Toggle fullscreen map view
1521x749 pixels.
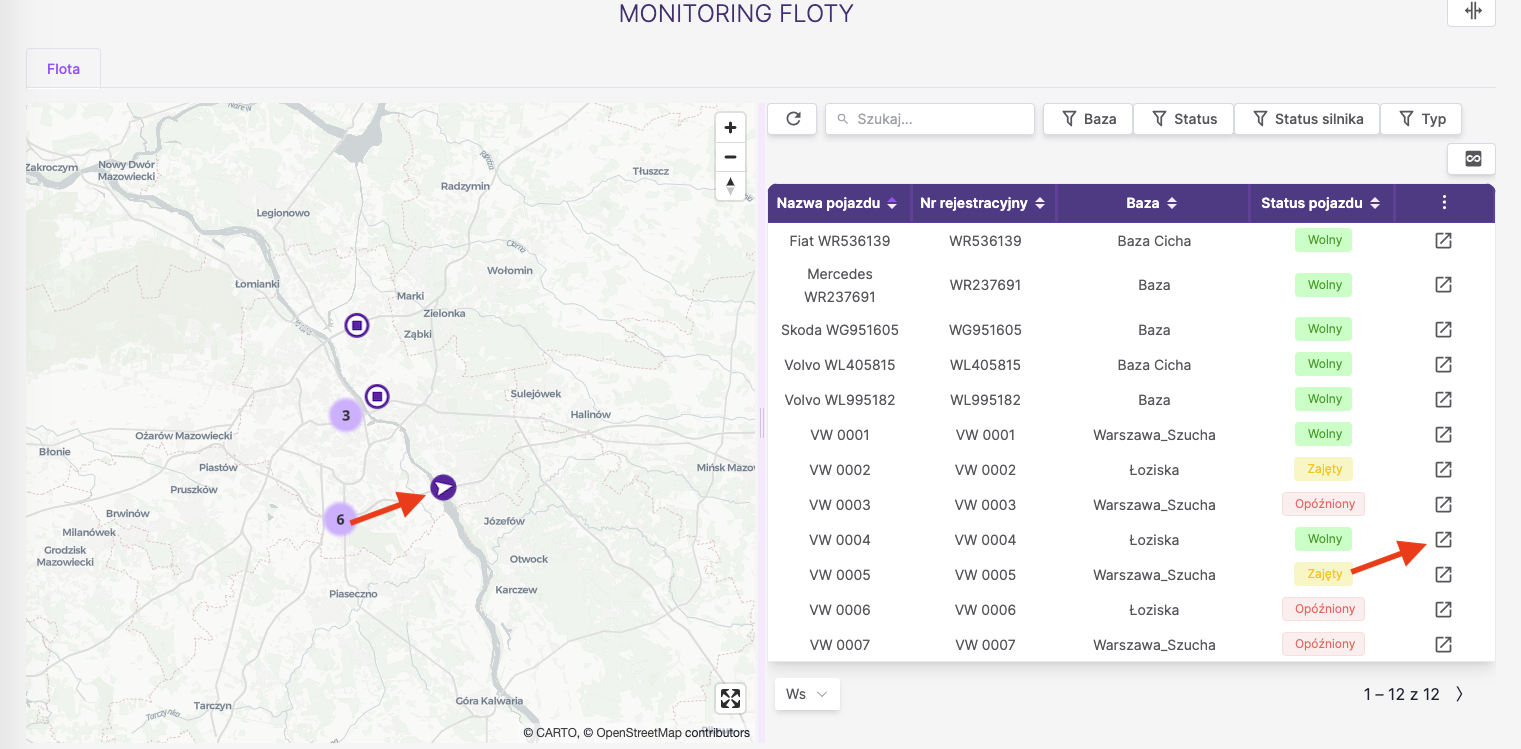730,698
